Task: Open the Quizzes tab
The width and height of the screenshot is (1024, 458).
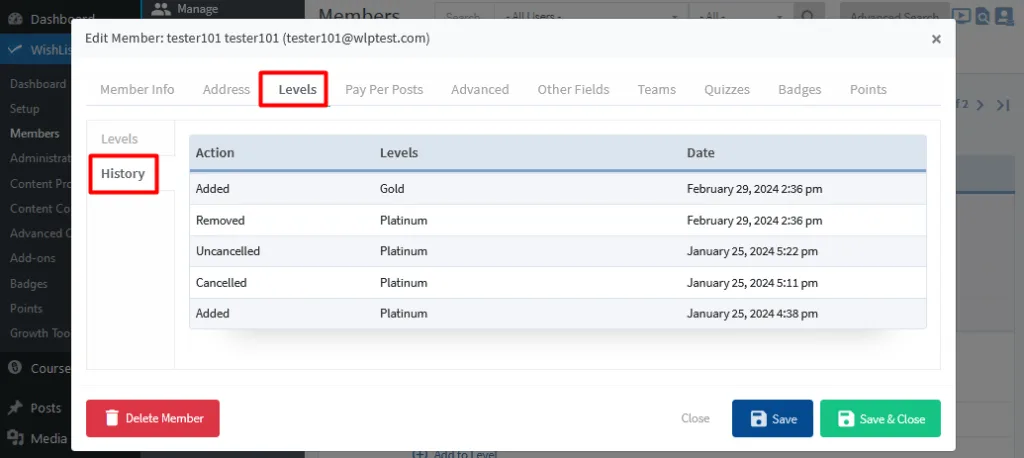Action: (x=727, y=89)
